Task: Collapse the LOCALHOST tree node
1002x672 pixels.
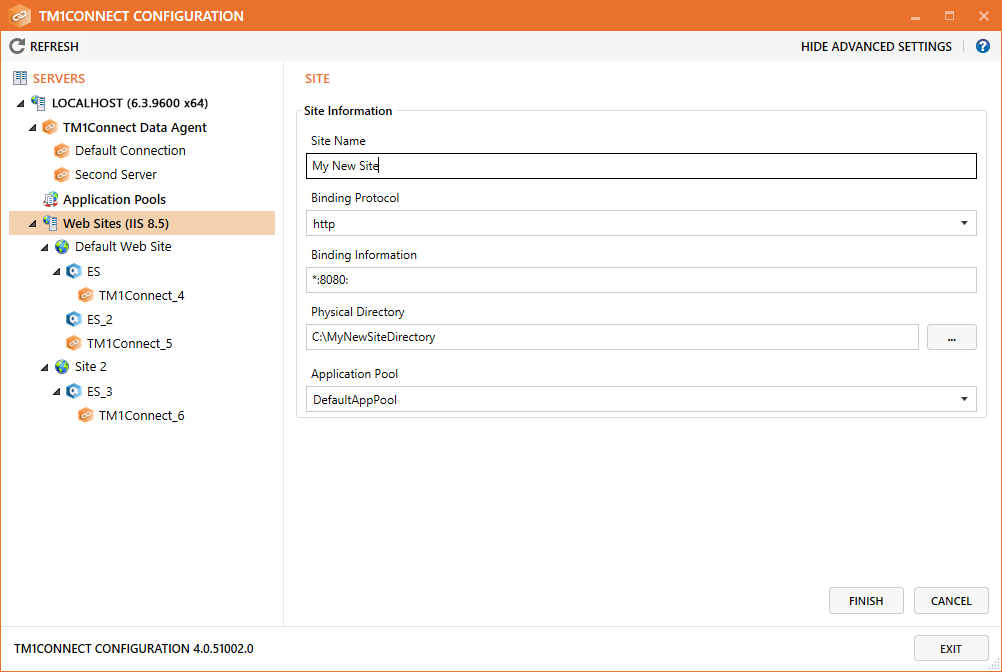Action: 20,103
